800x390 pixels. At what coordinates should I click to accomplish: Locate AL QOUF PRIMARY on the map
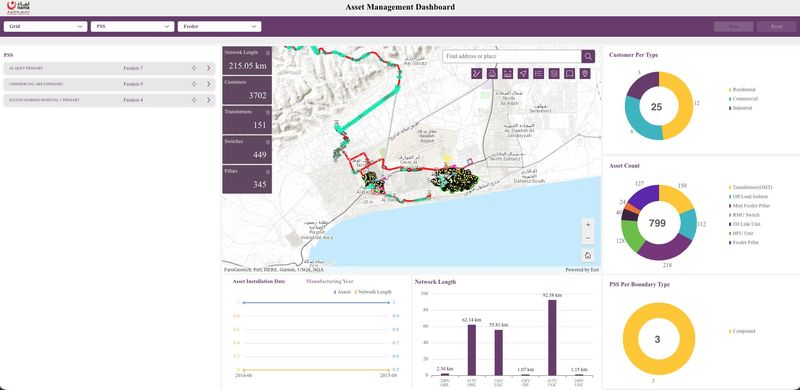point(194,68)
